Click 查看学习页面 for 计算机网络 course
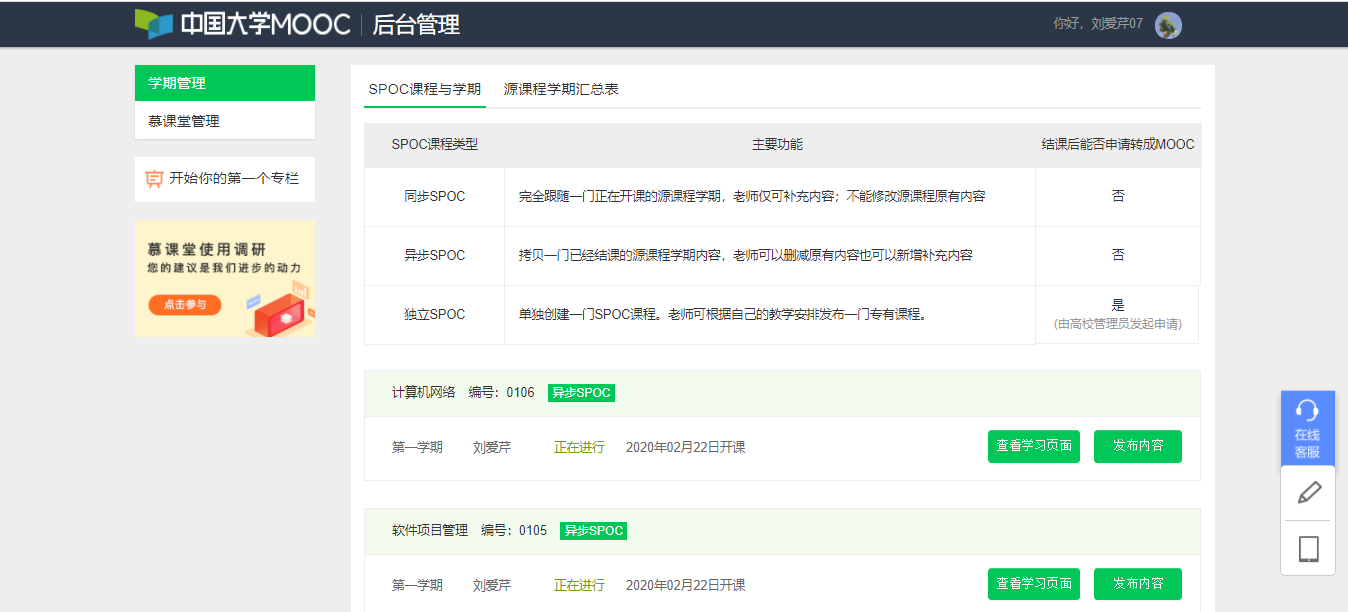The image size is (1348, 612). click(1033, 446)
